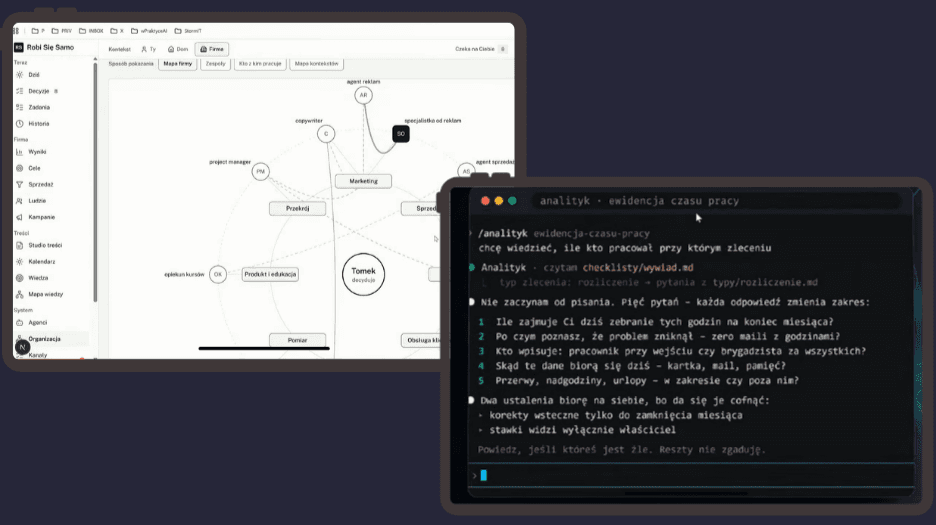936x525 pixels.
Task: Click line stawki widzi wyłącznie właściciel
Action: [x=583, y=430]
